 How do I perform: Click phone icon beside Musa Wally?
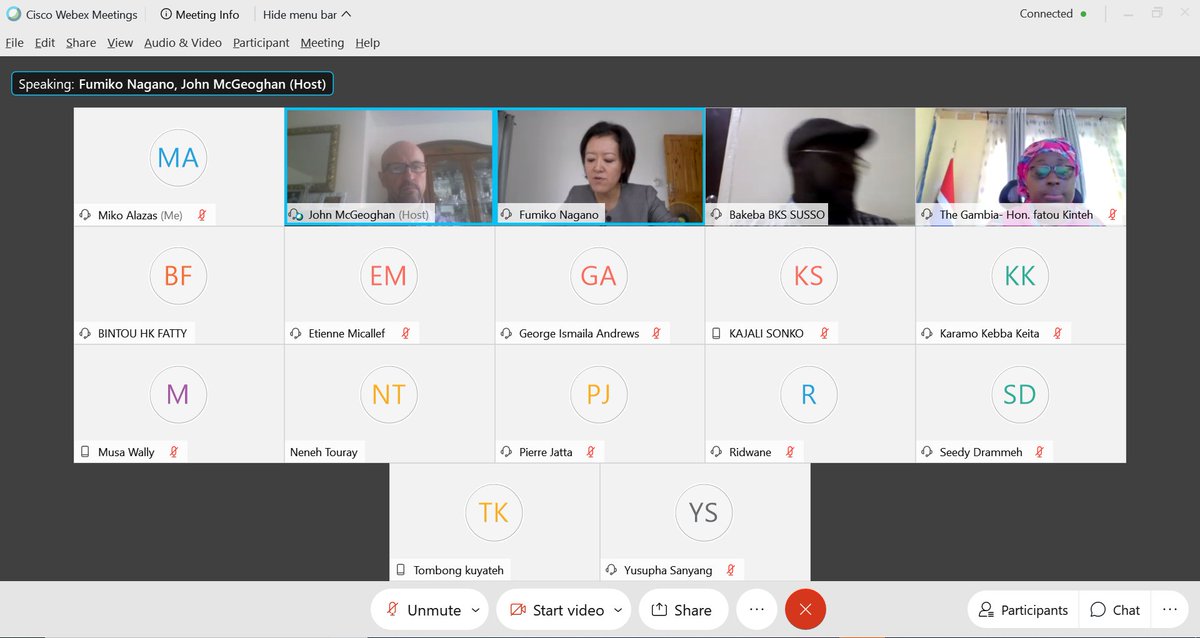click(85, 452)
